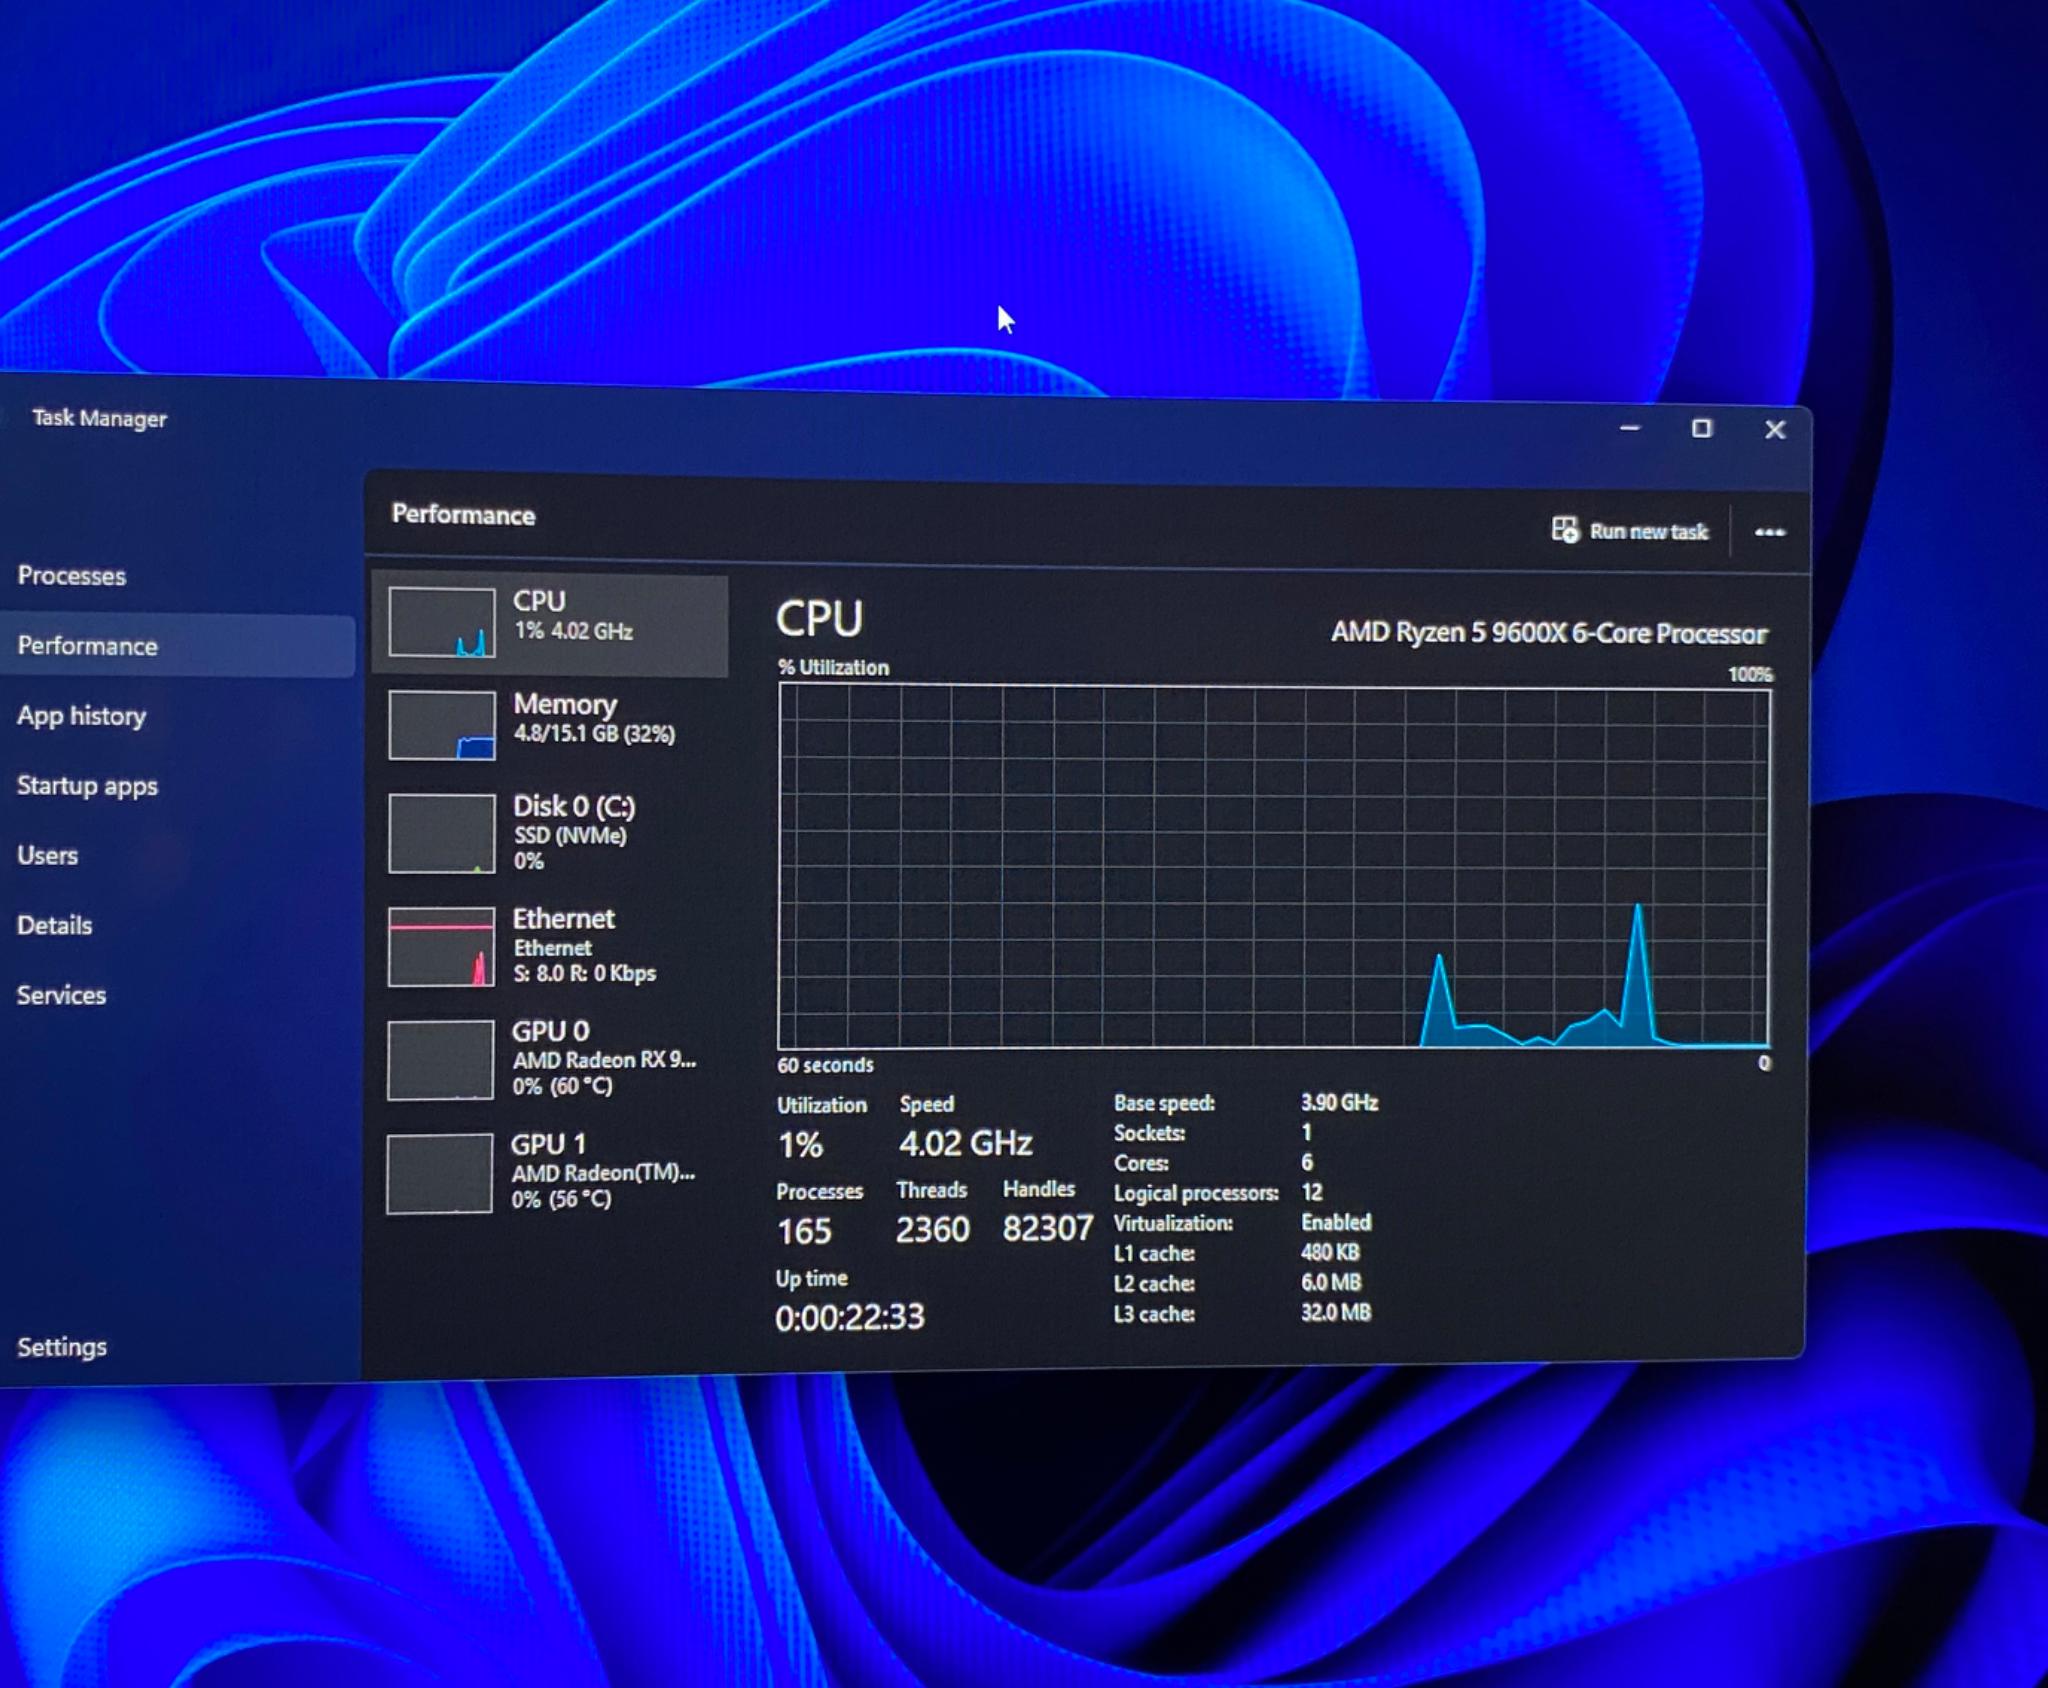Go to Startup apps page
The width and height of the screenshot is (2048, 1688).
(x=87, y=786)
